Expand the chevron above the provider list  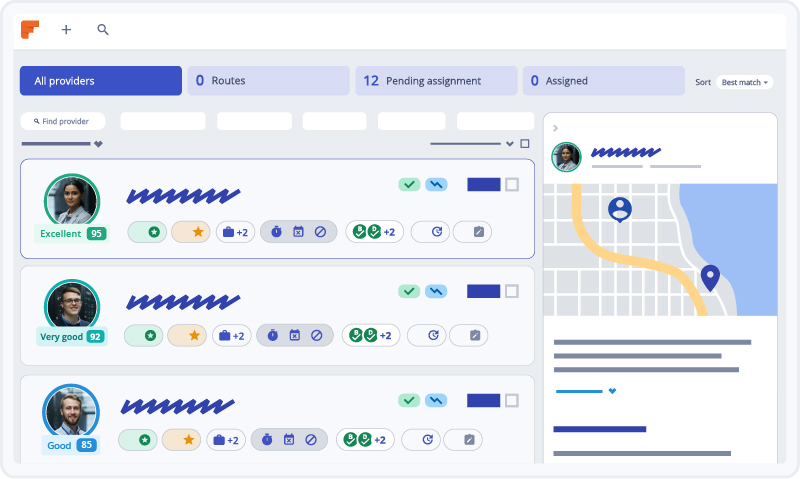510,144
